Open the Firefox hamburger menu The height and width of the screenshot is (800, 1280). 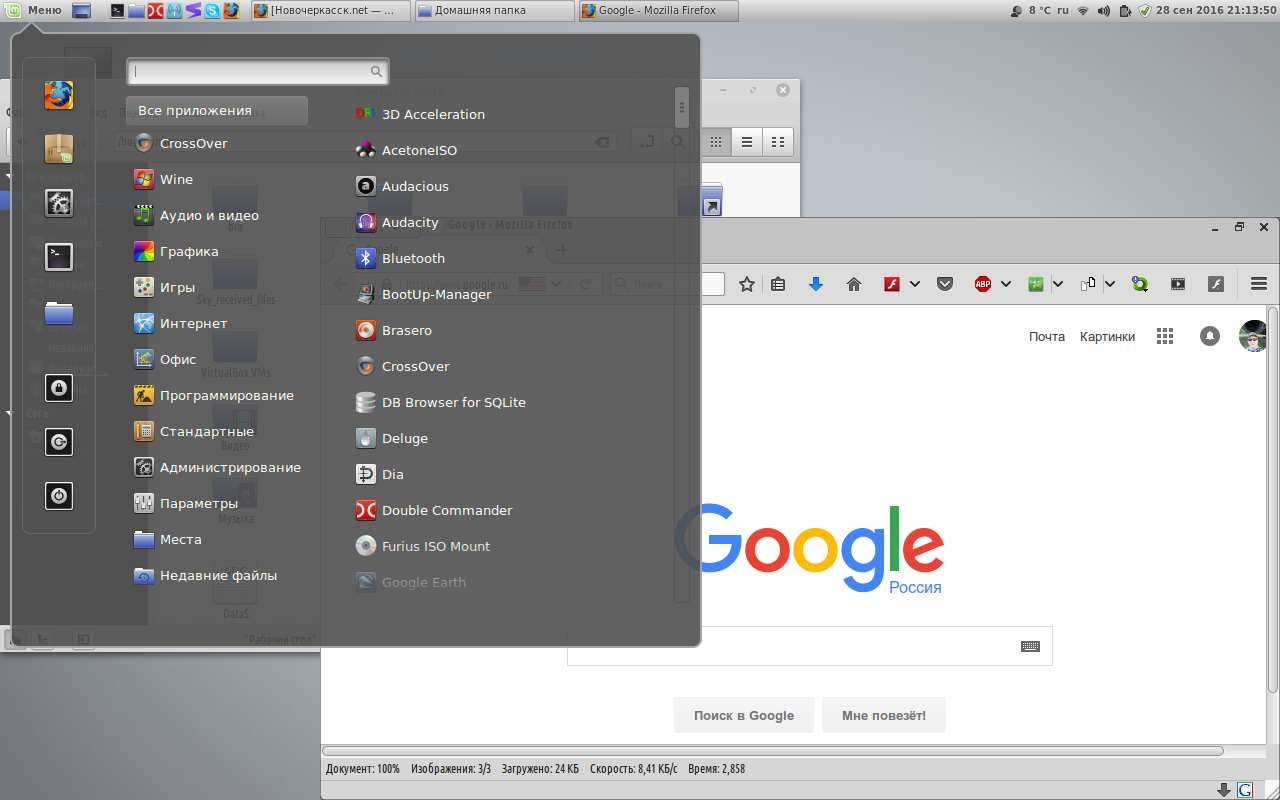1259,284
